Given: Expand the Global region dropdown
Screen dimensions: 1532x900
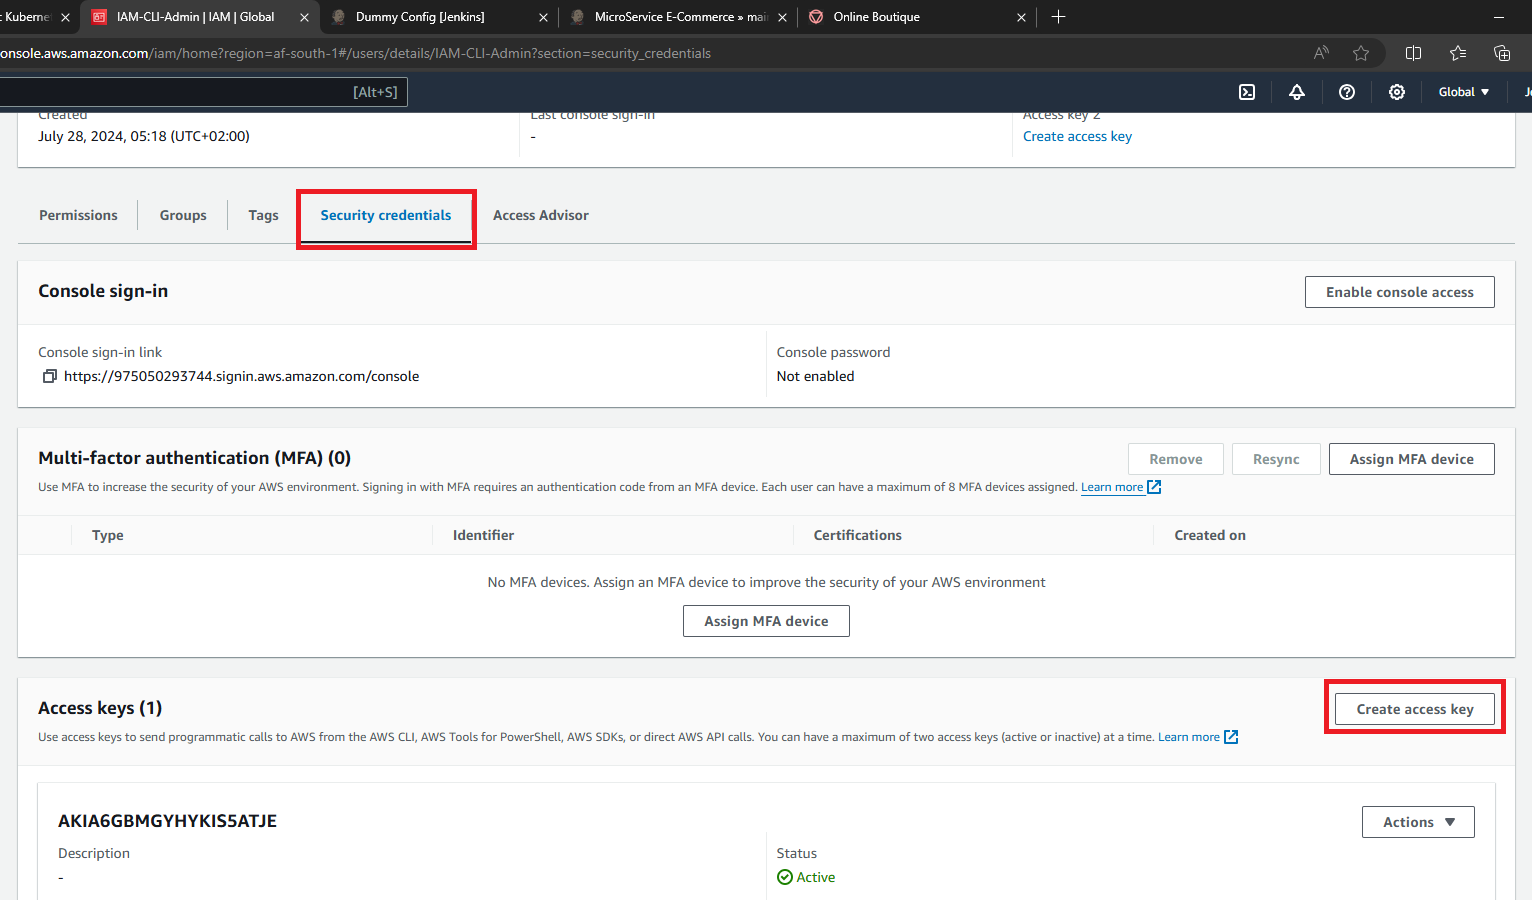Looking at the screenshot, I should tap(1464, 92).
